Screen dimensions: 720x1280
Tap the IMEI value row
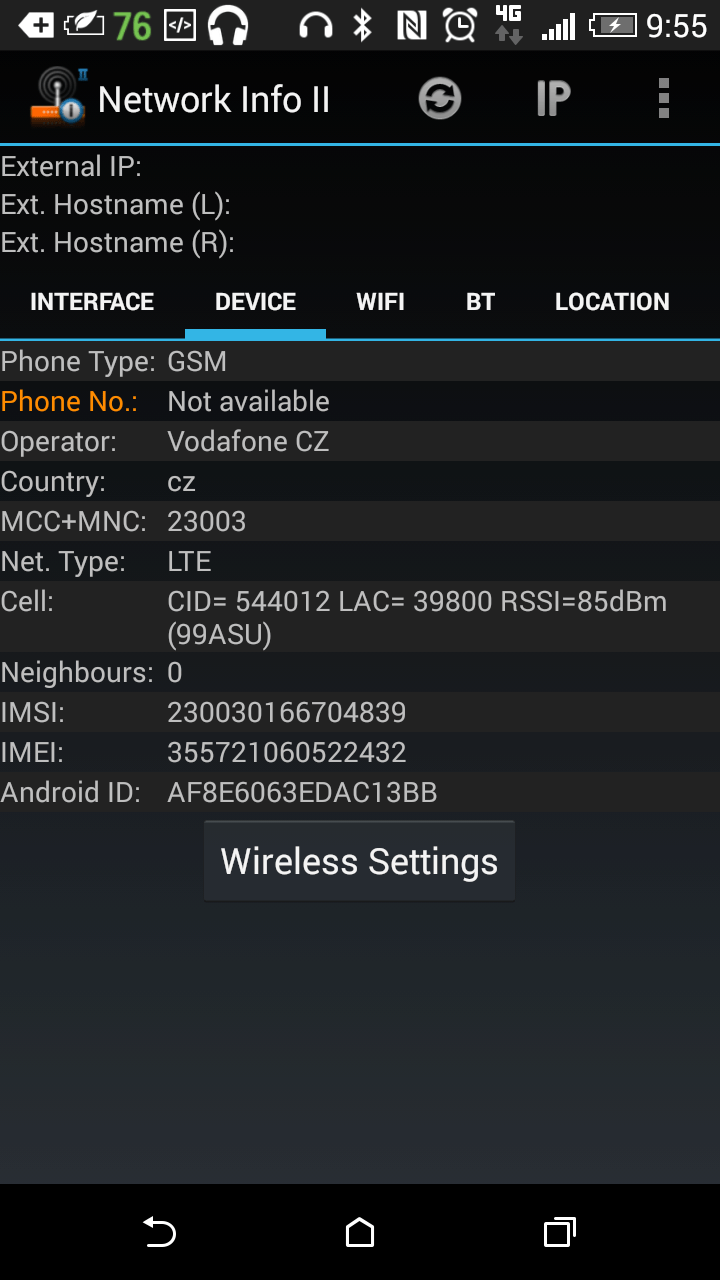pyautogui.click(x=360, y=752)
